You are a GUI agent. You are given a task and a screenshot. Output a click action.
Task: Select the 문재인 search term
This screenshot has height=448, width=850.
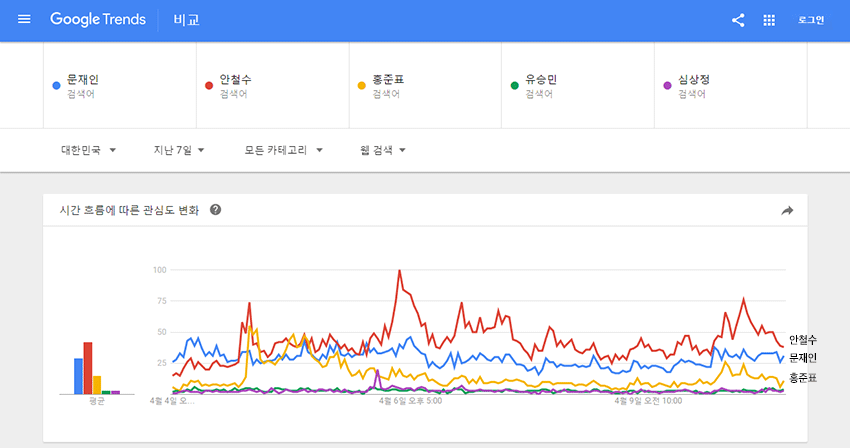[x=82, y=80]
